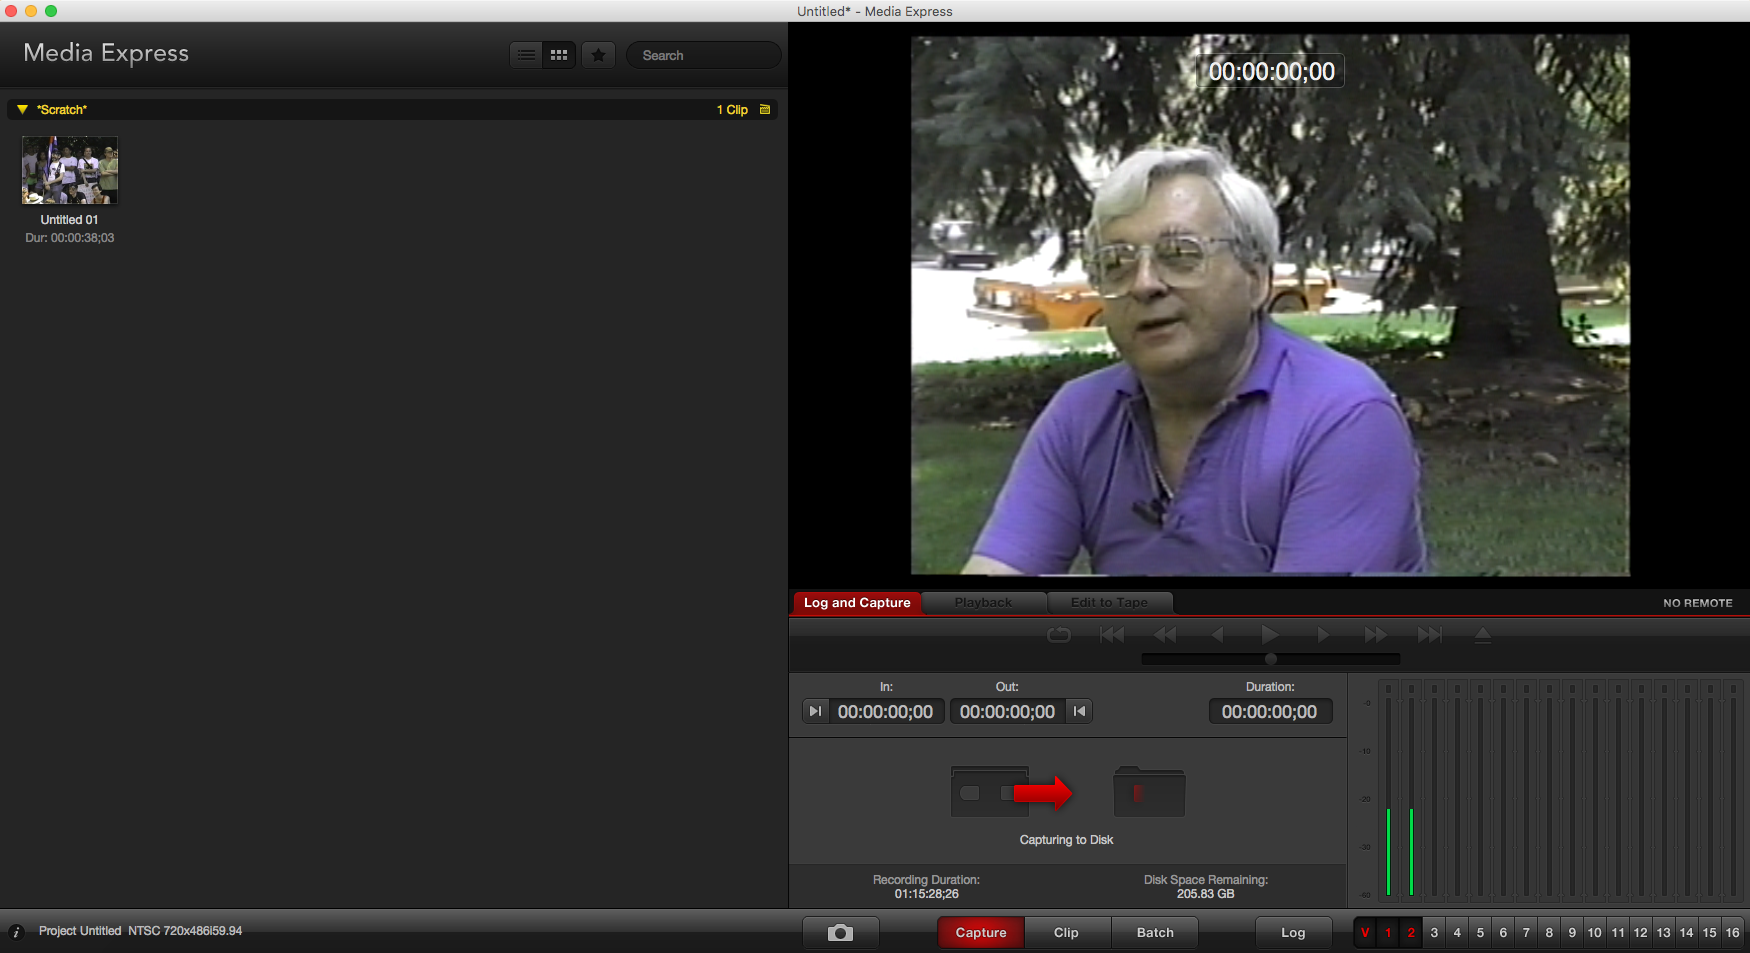This screenshot has height=953, width=1750.
Task: Click the Log button
Action: 1293,932
